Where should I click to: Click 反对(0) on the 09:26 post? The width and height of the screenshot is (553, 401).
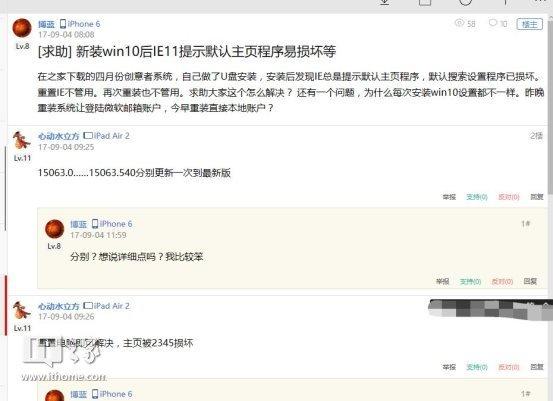click(509, 367)
